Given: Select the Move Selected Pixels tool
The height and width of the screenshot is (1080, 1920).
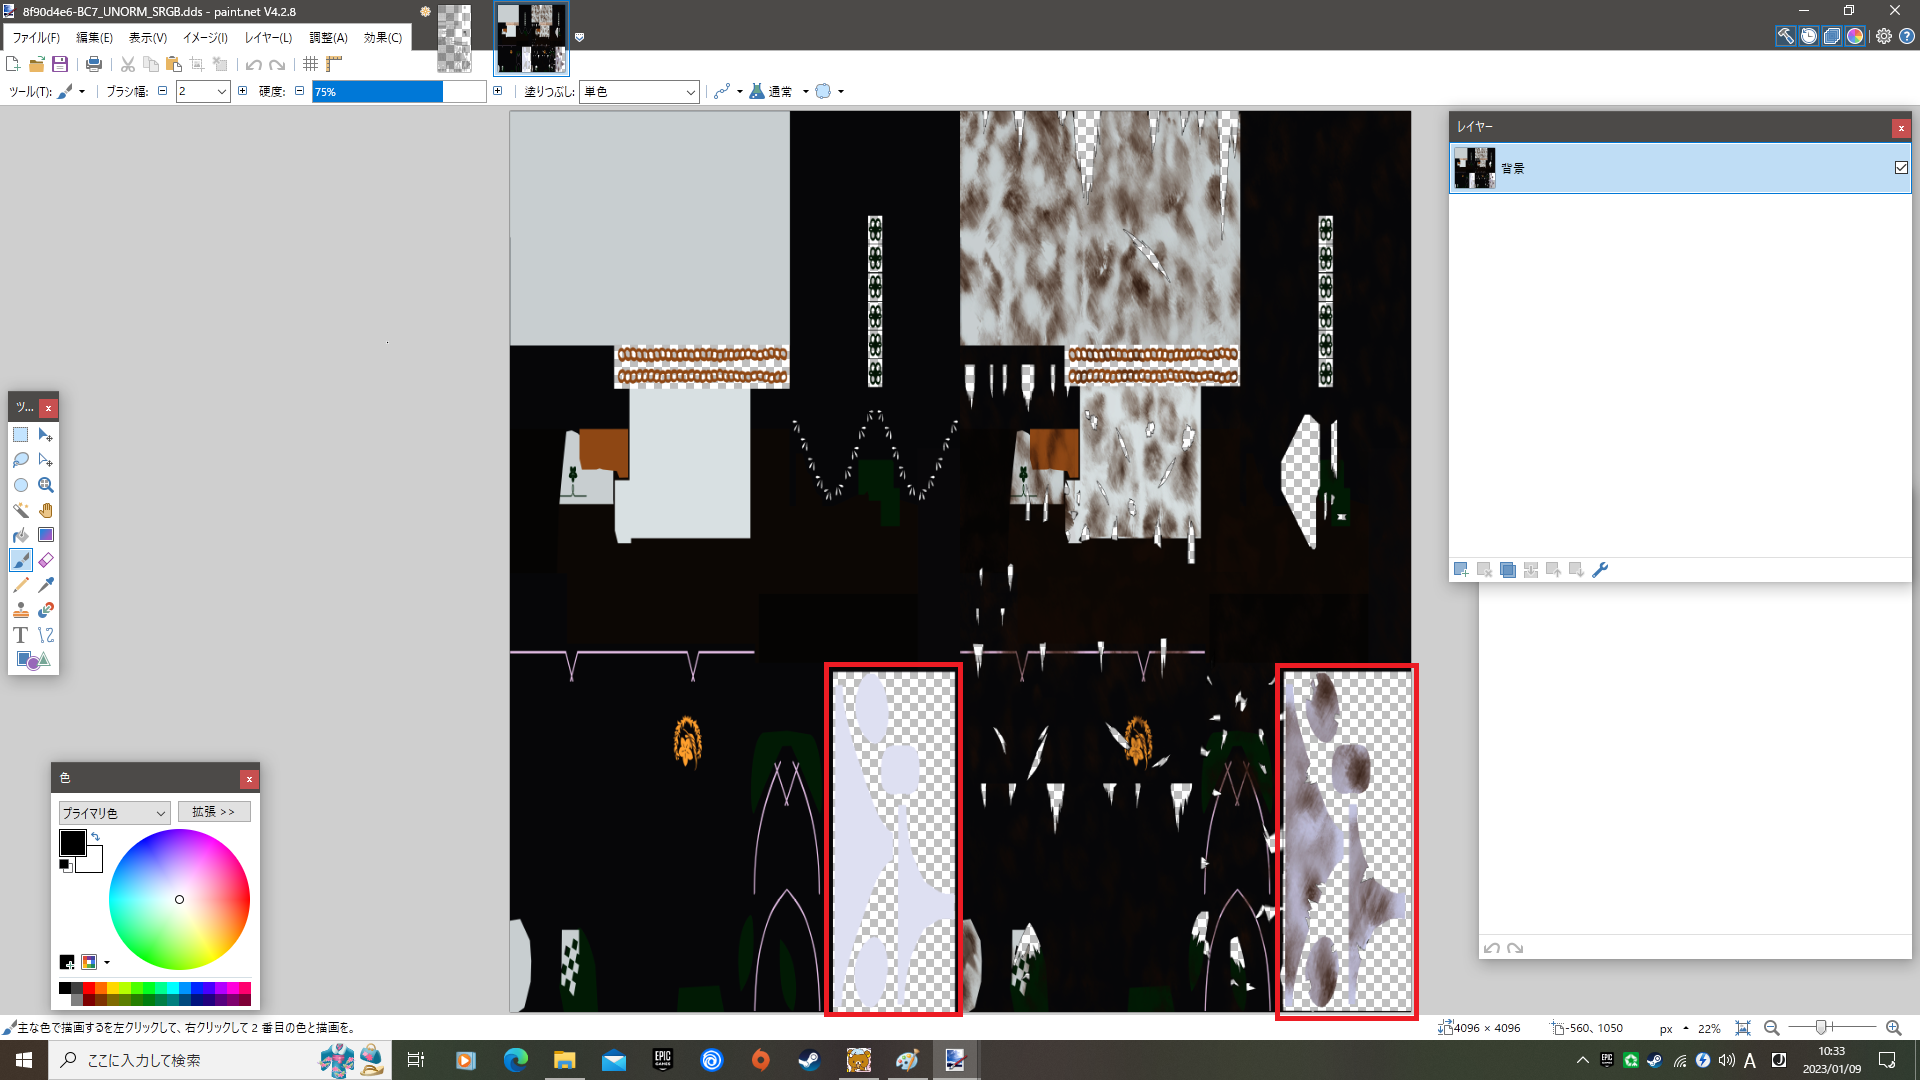Looking at the screenshot, I should (x=46, y=435).
